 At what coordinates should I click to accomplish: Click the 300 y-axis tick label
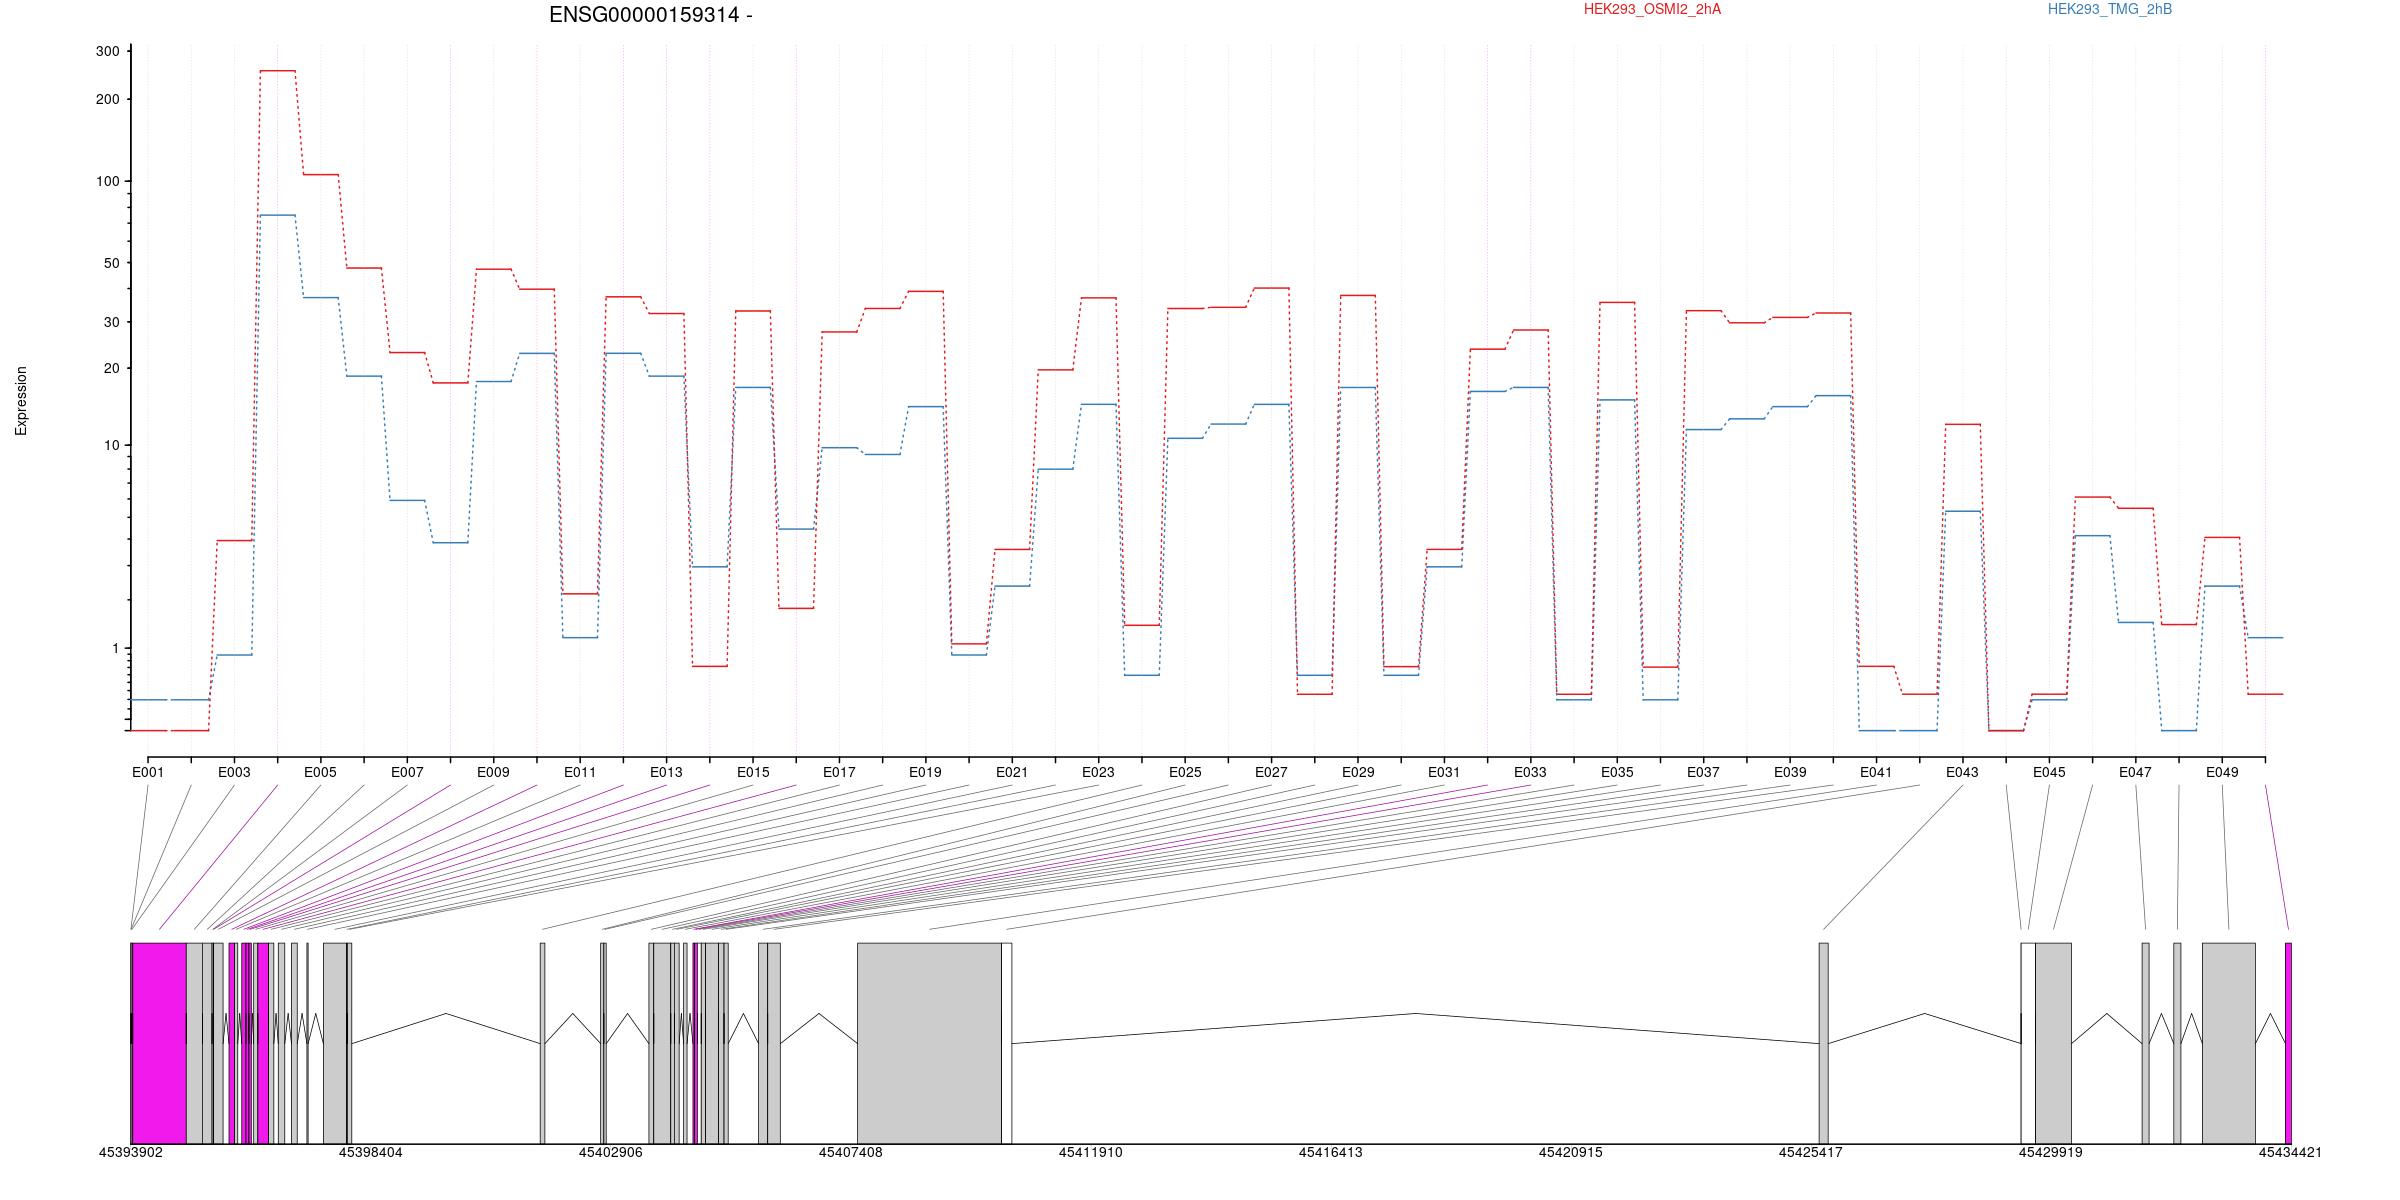[x=107, y=51]
